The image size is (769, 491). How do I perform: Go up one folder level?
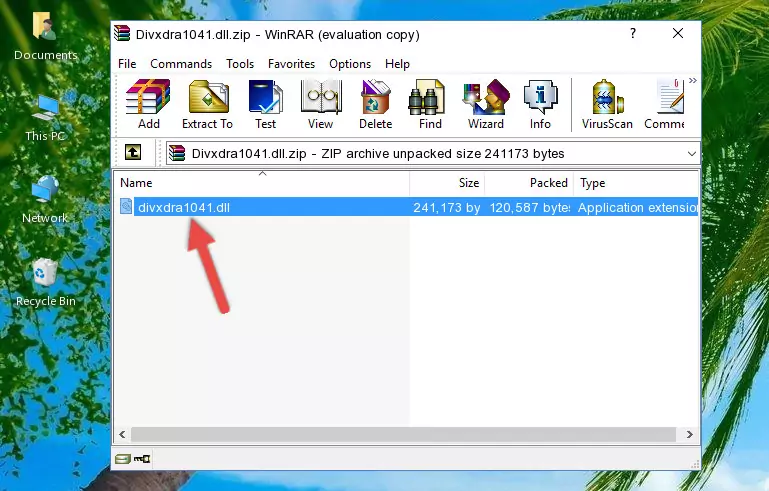[133, 153]
